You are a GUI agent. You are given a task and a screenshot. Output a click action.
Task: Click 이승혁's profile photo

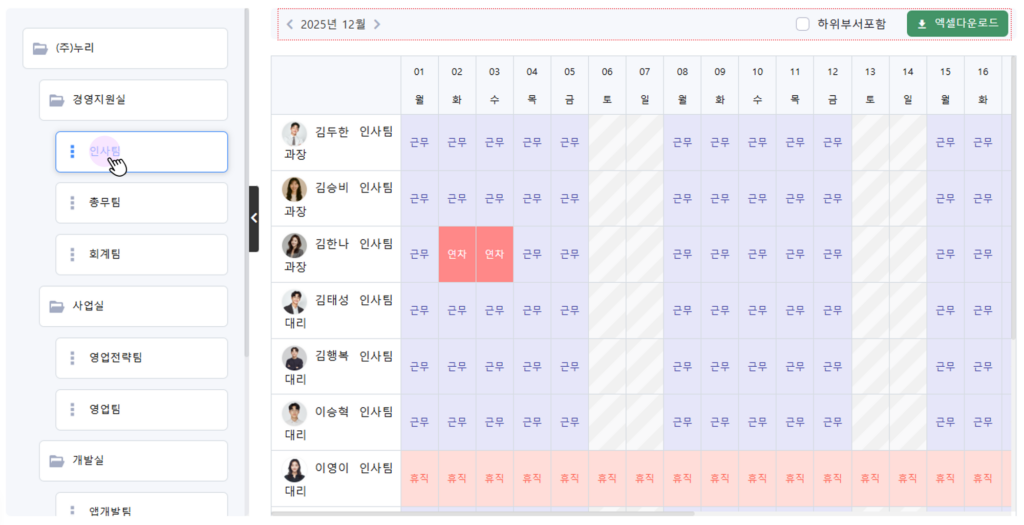294,414
